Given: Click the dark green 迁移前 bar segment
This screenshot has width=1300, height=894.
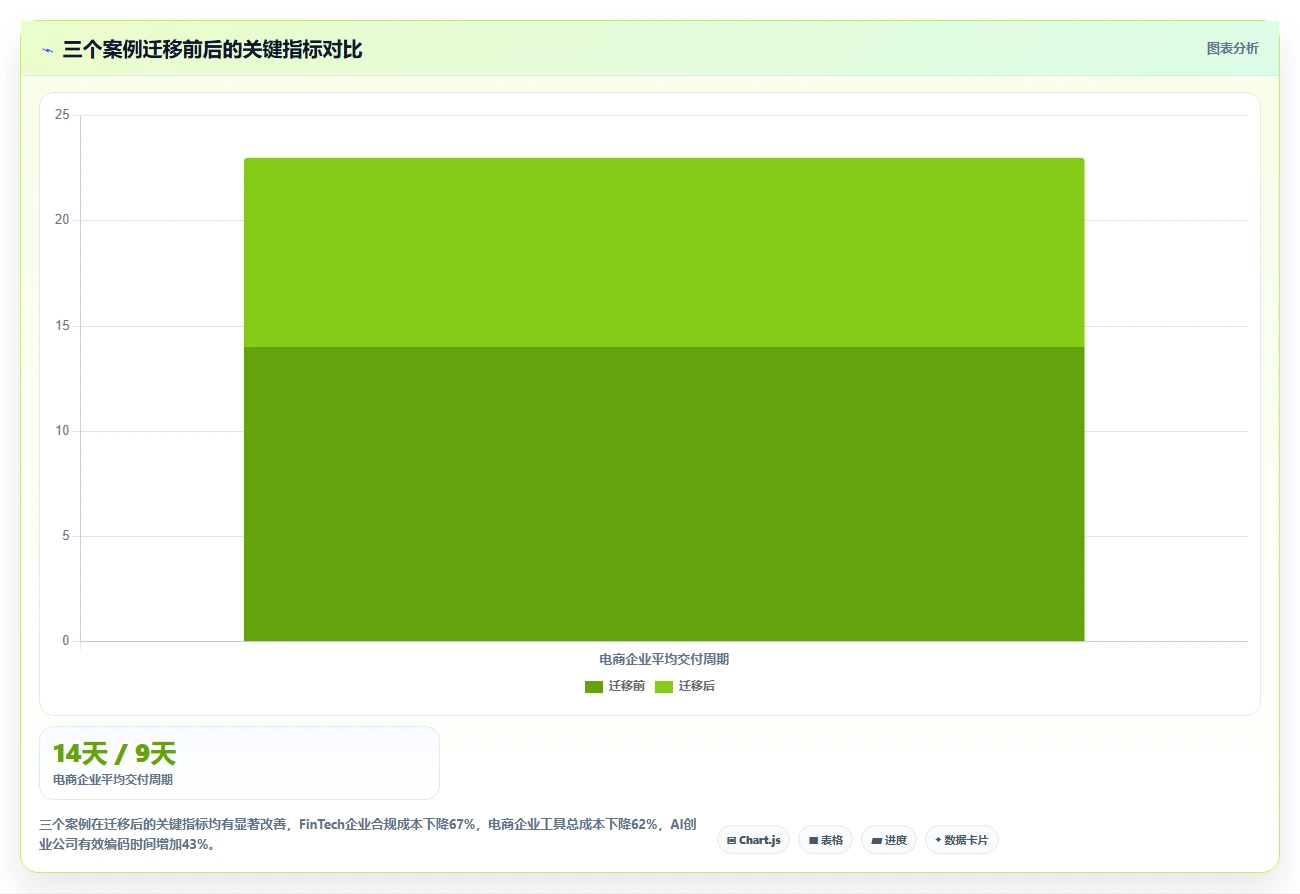Looking at the screenshot, I should coord(664,494).
